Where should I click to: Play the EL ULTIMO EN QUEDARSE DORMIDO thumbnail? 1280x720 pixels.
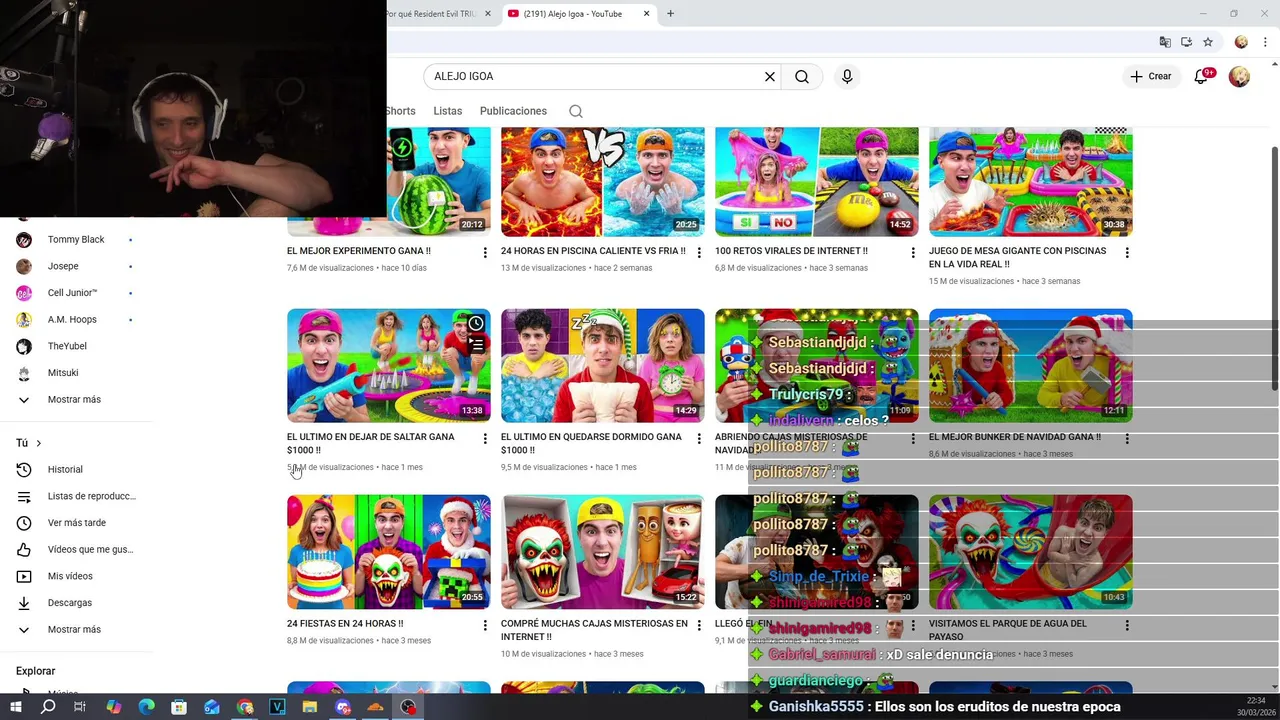[x=602, y=365]
